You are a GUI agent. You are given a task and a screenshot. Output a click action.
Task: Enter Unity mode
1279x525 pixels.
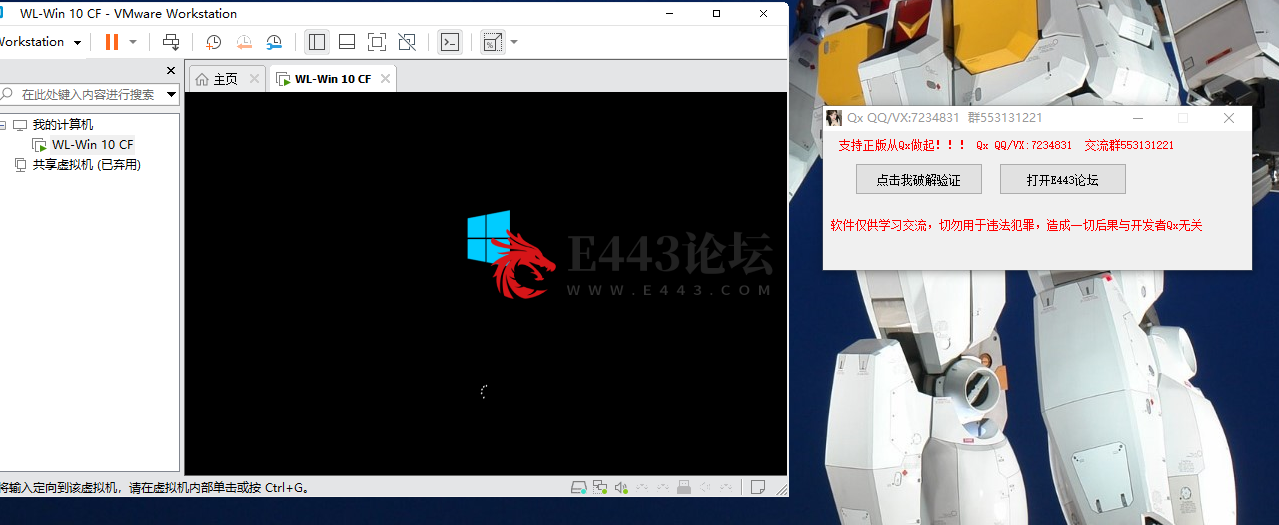407,42
